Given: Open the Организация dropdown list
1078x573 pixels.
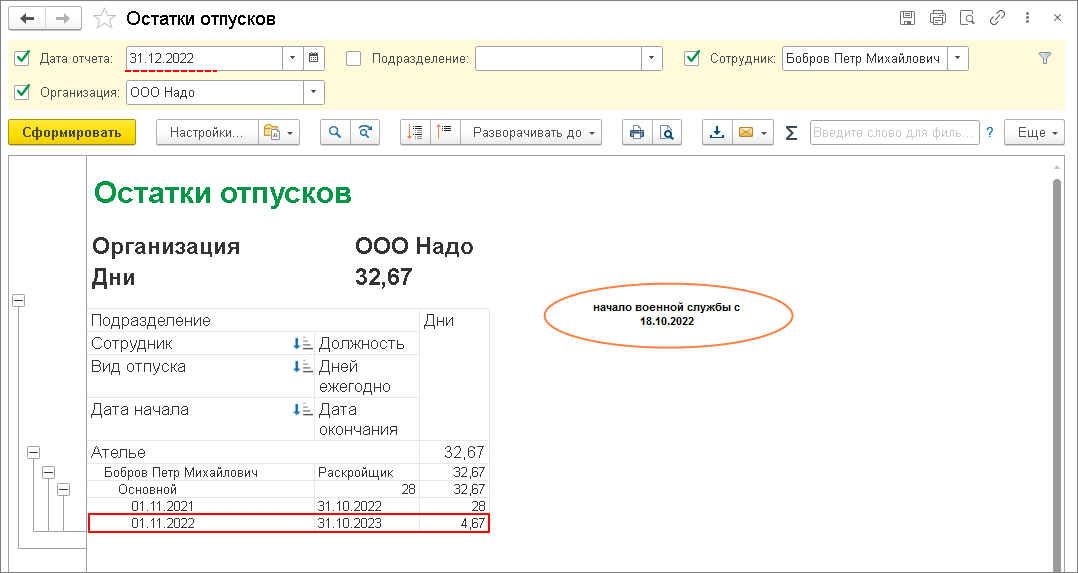Looking at the screenshot, I should tap(314, 93).
